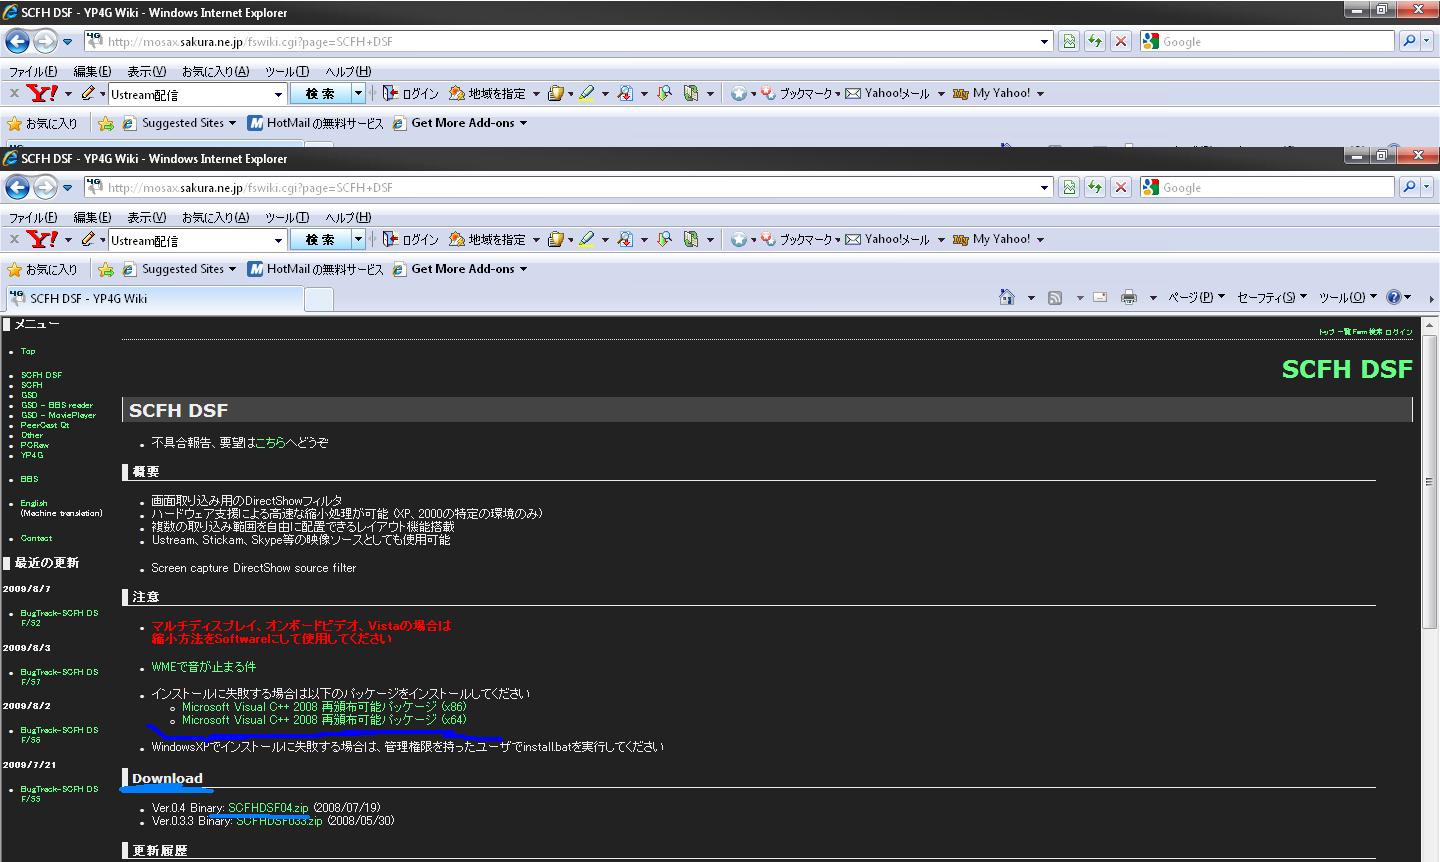
Task: Go back using front window's Back arrow
Action: (17, 187)
